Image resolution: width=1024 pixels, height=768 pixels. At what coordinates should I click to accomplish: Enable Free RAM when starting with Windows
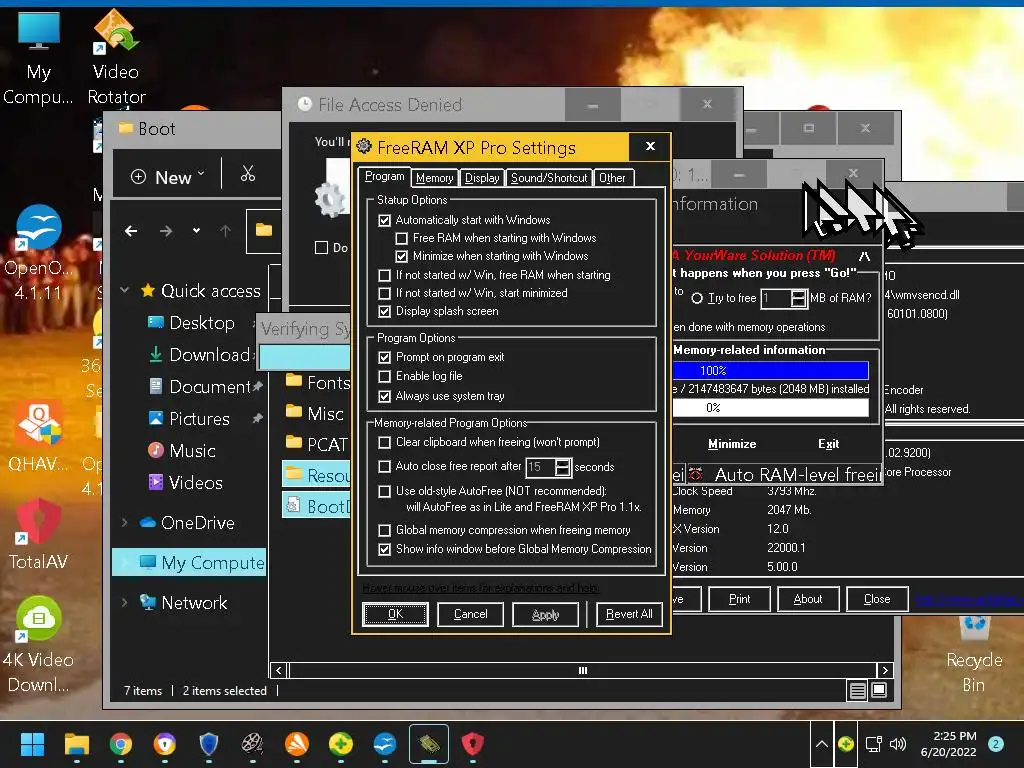pos(402,238)
